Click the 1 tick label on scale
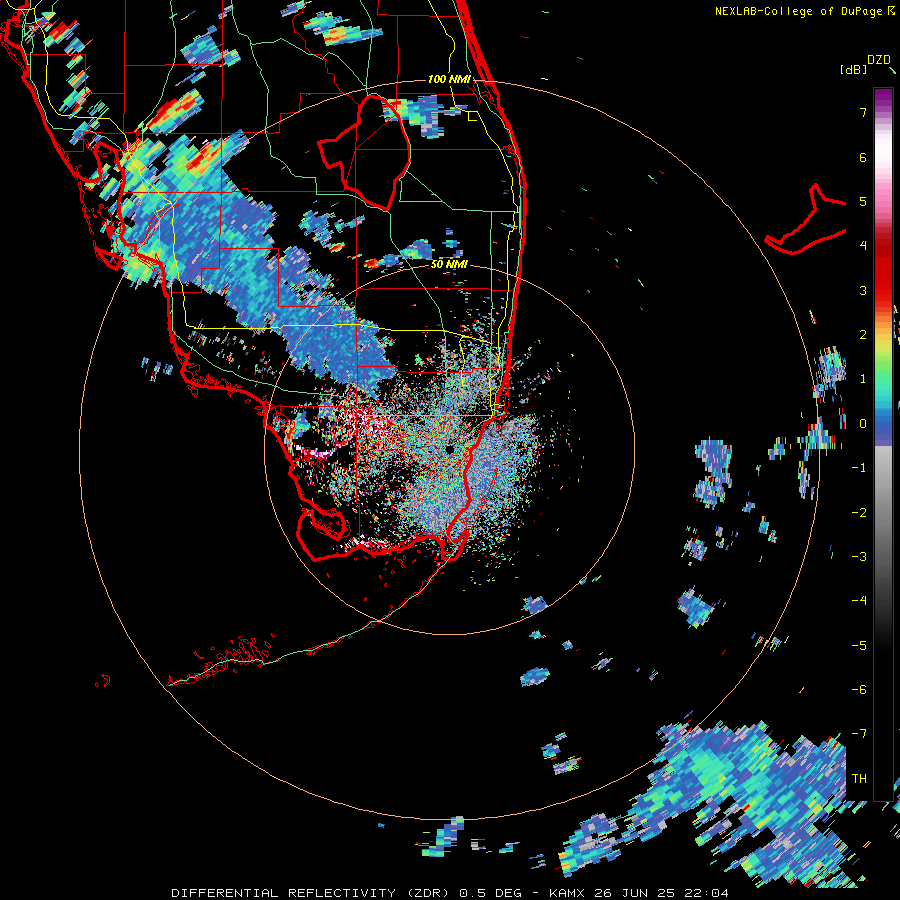This screenshot has width=900, height=900. point(863,379)
